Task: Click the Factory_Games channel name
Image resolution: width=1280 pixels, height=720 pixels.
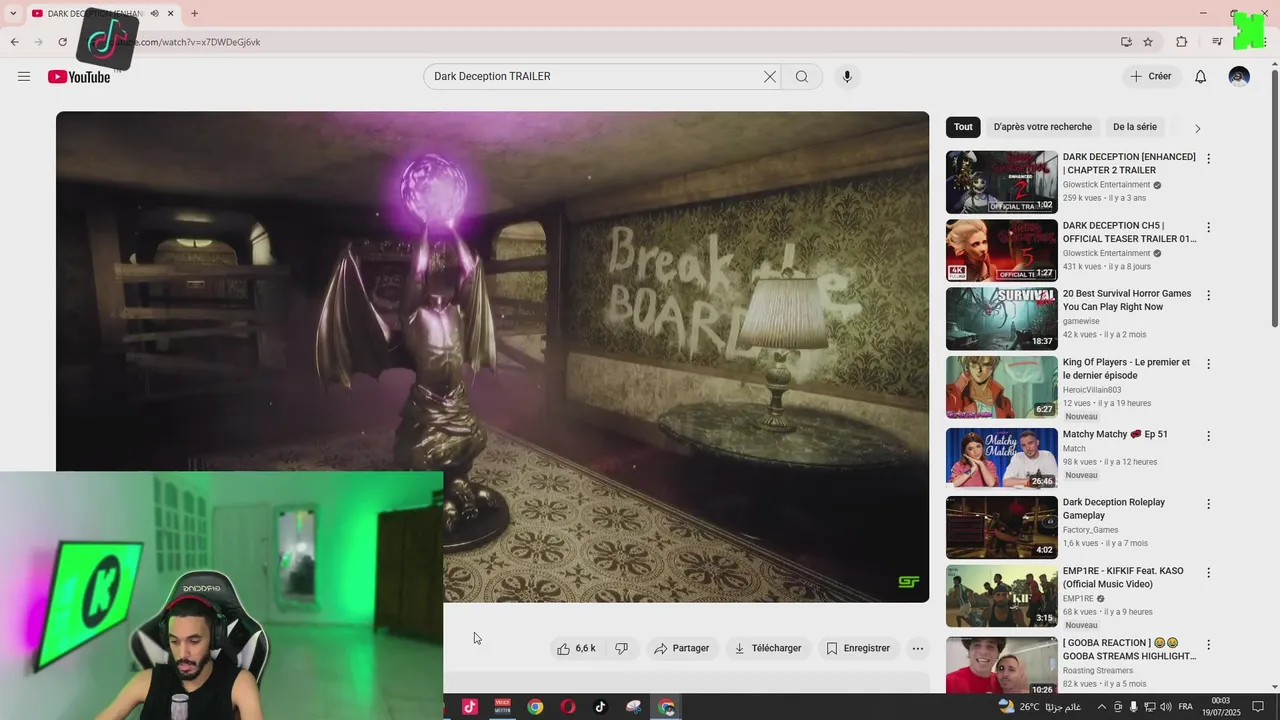Action: pyautogui.click(x=1090, y=530)
